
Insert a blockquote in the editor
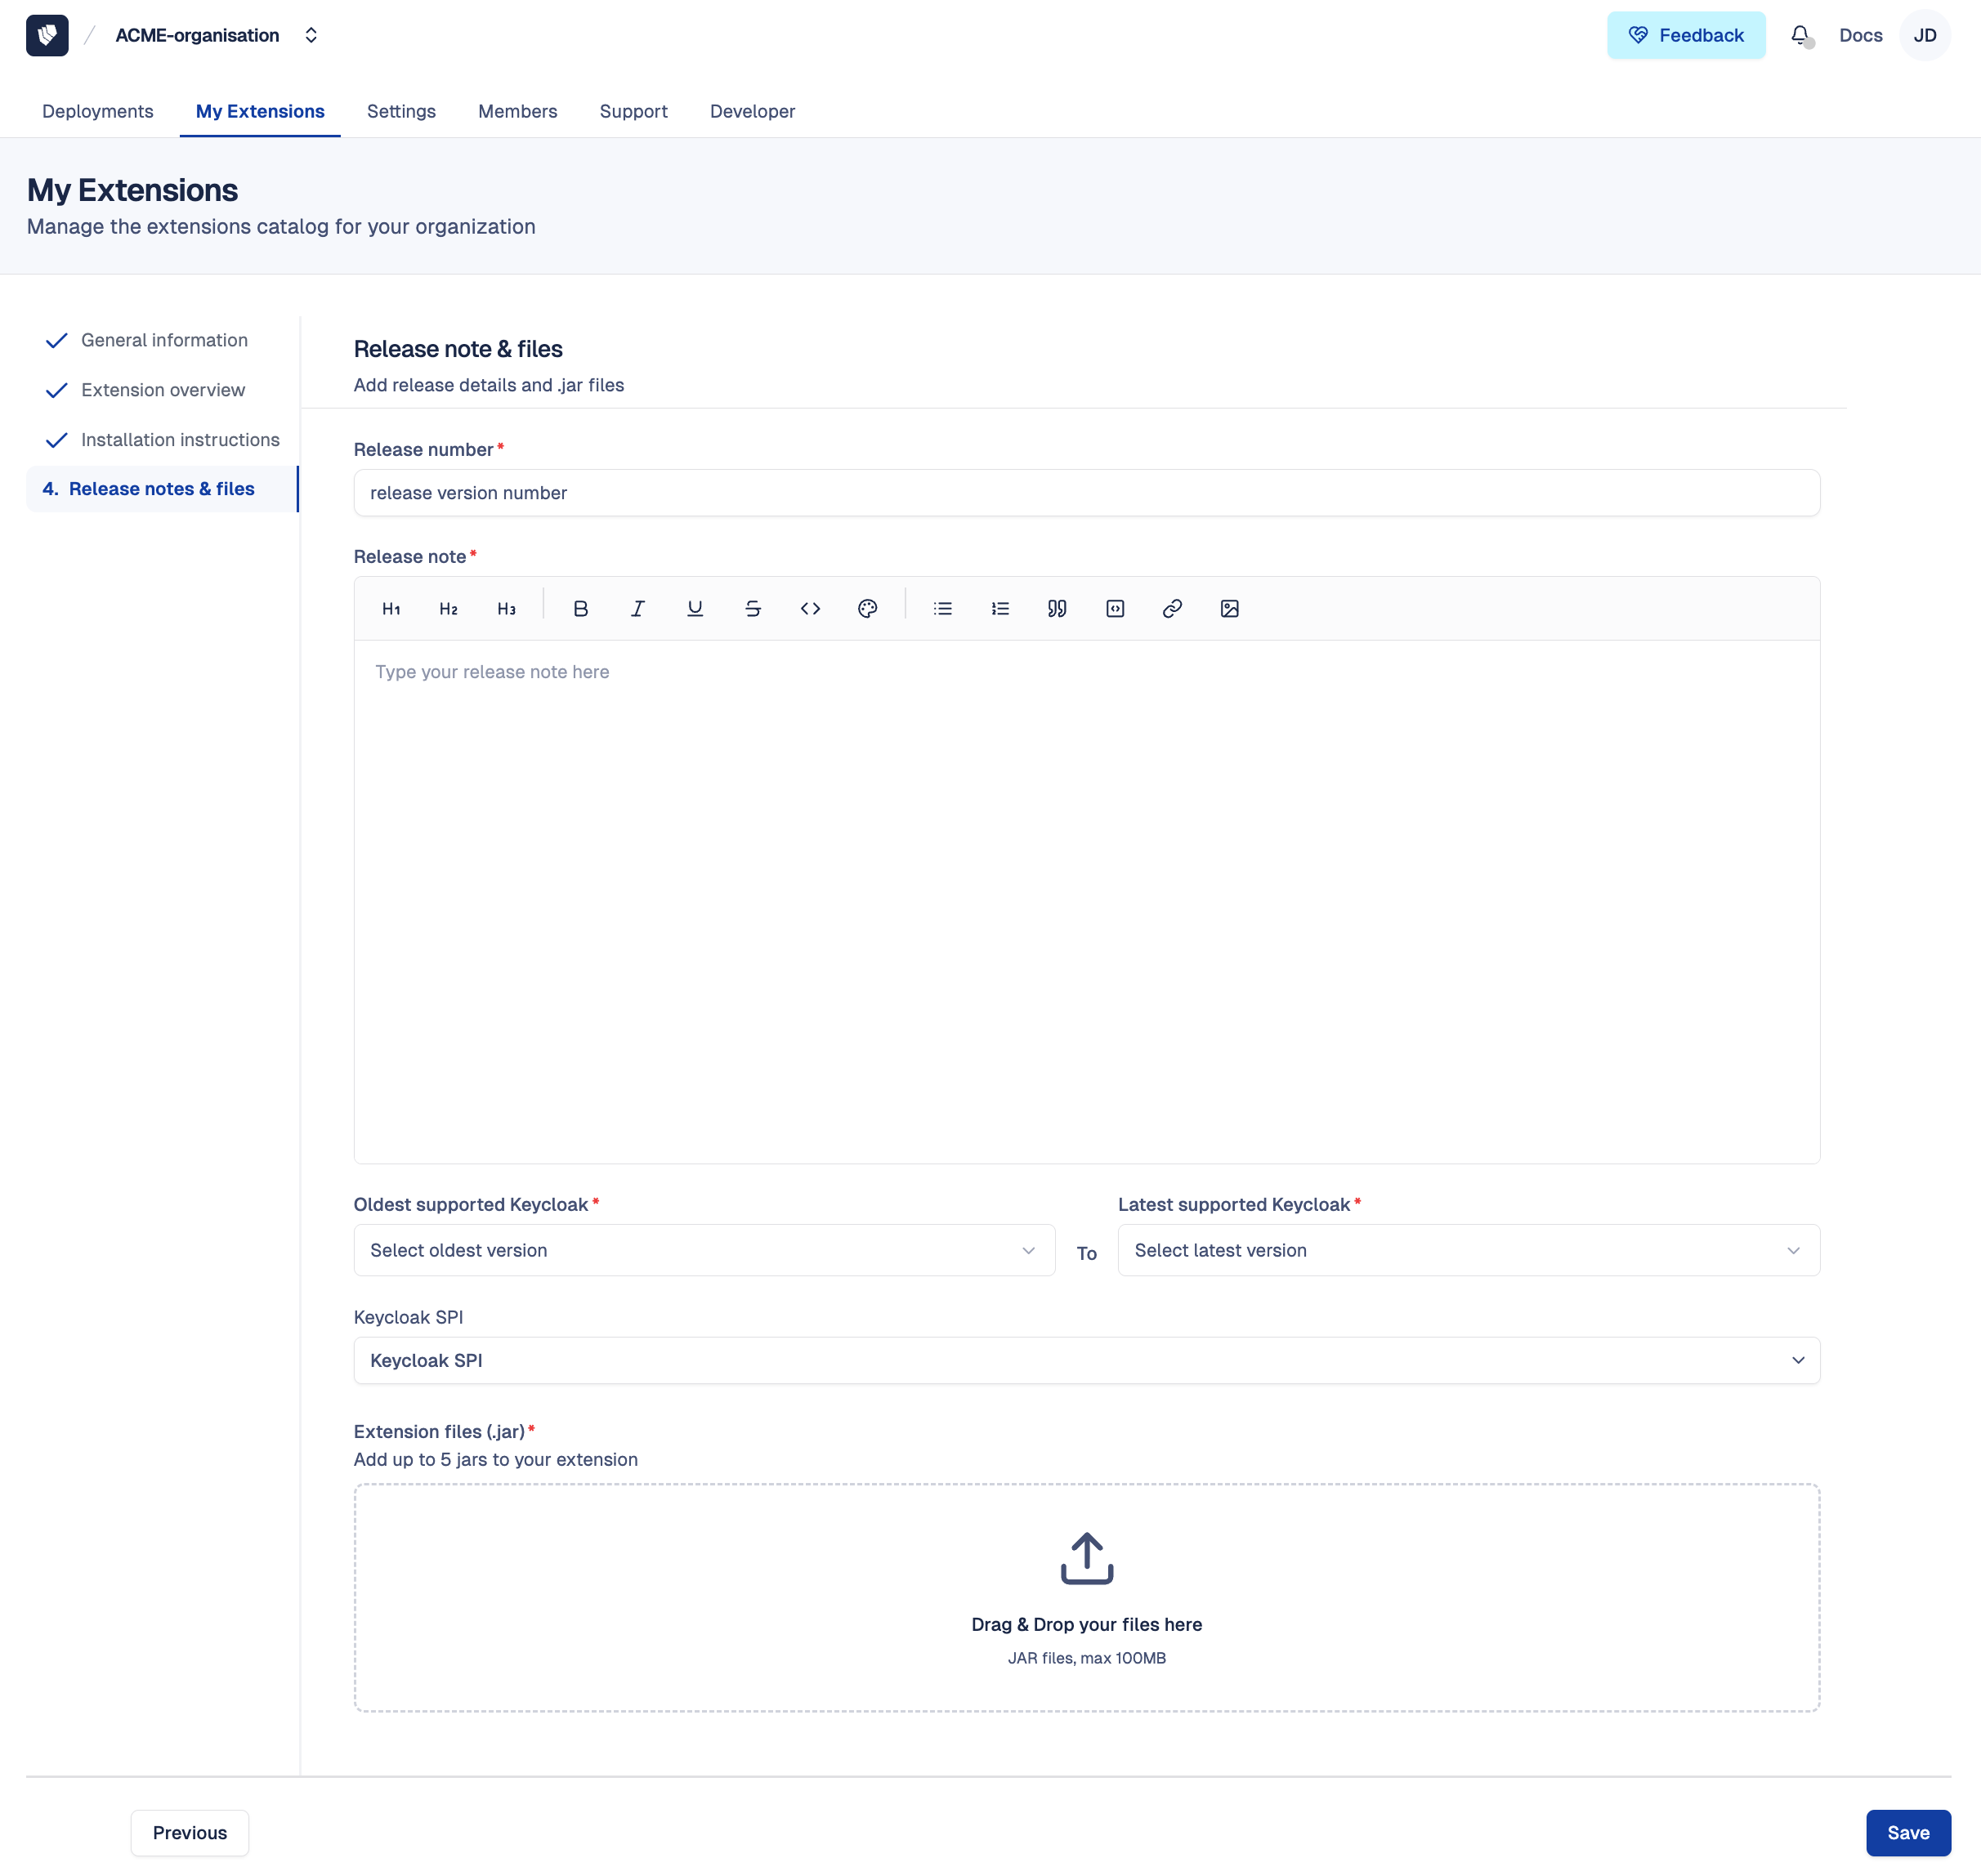click(1057, 608)
